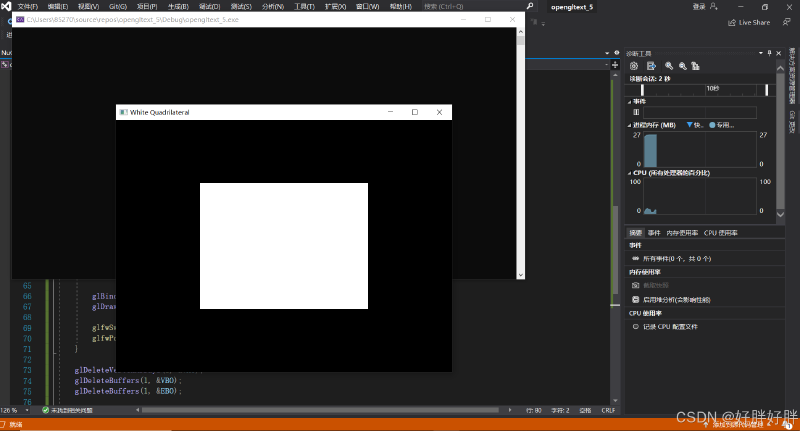Click the 行: 80 line indicator

click(534, 410)
